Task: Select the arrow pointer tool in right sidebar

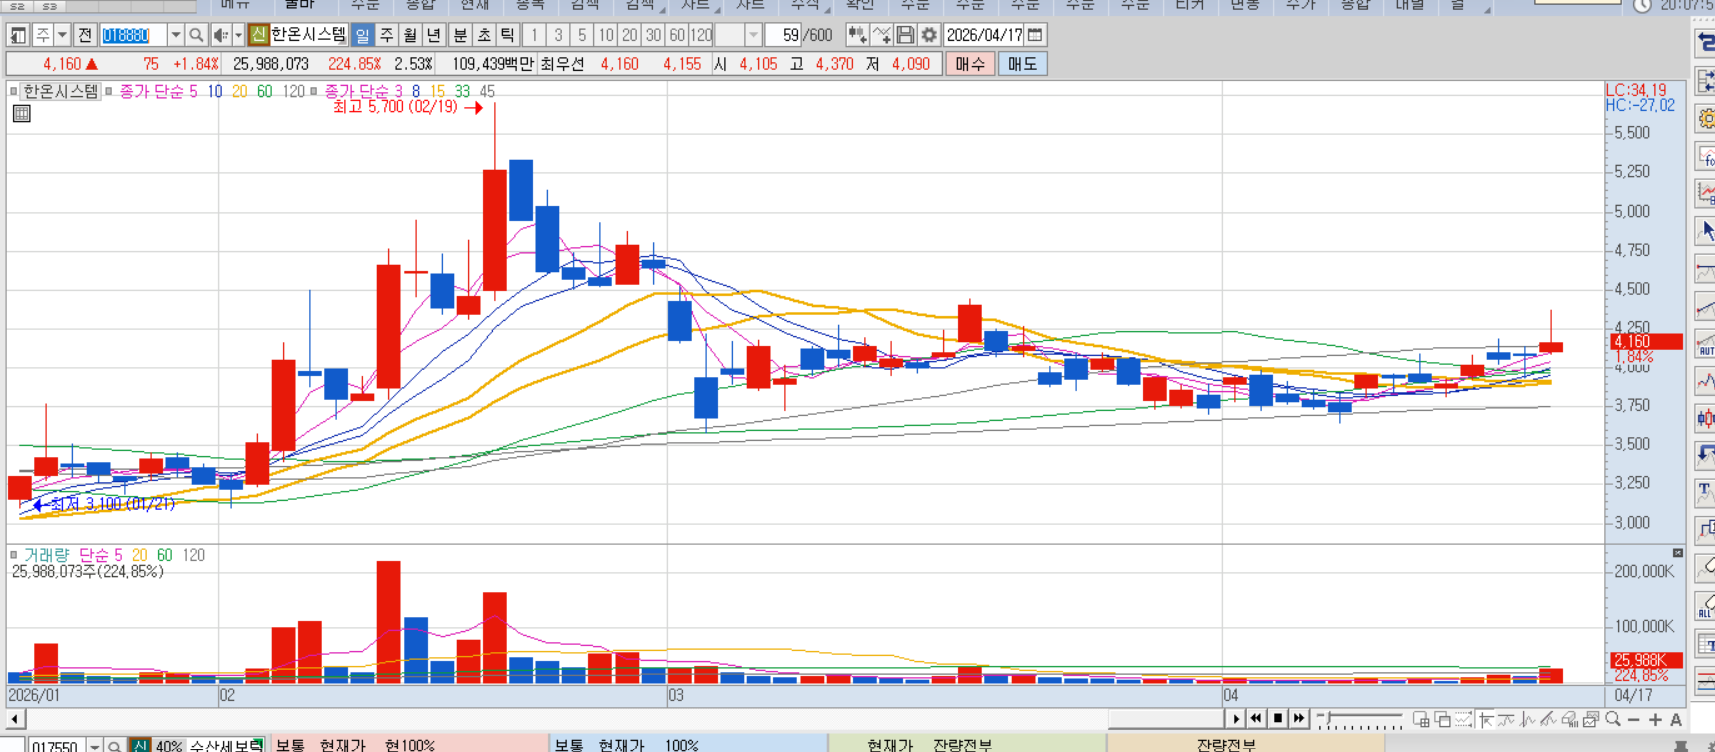Action: 1705,231
